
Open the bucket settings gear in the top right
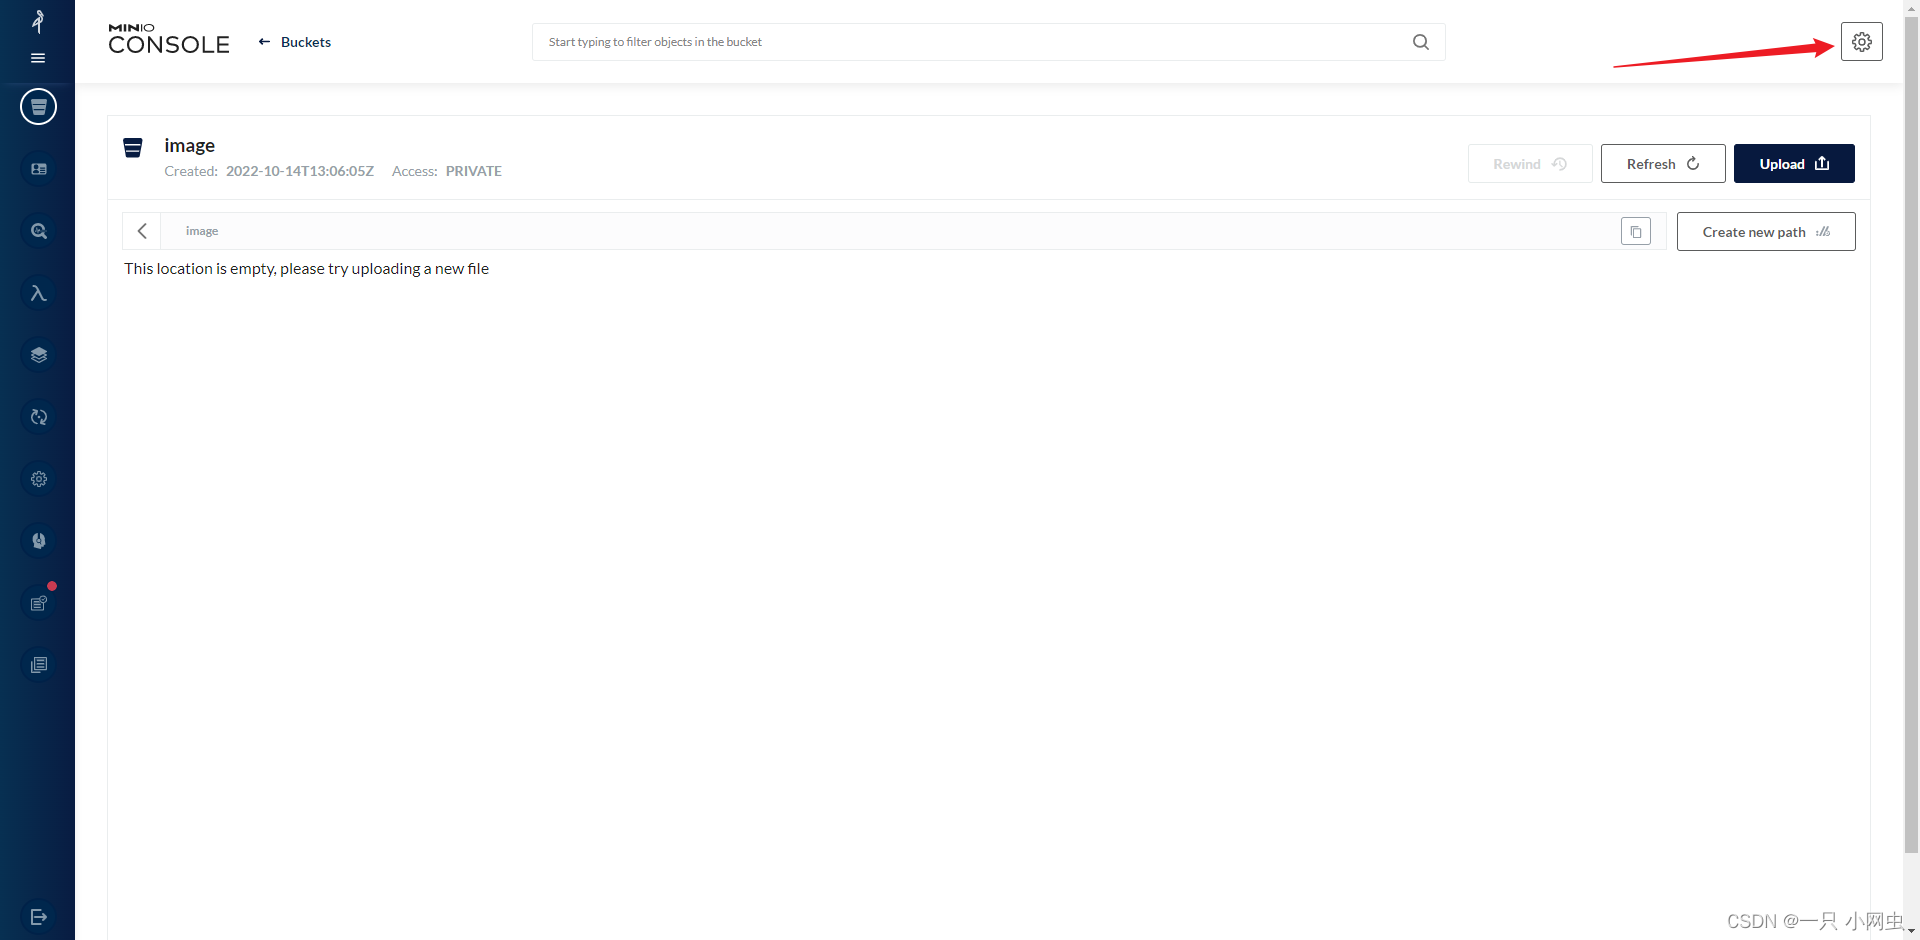coord(1861,42)
